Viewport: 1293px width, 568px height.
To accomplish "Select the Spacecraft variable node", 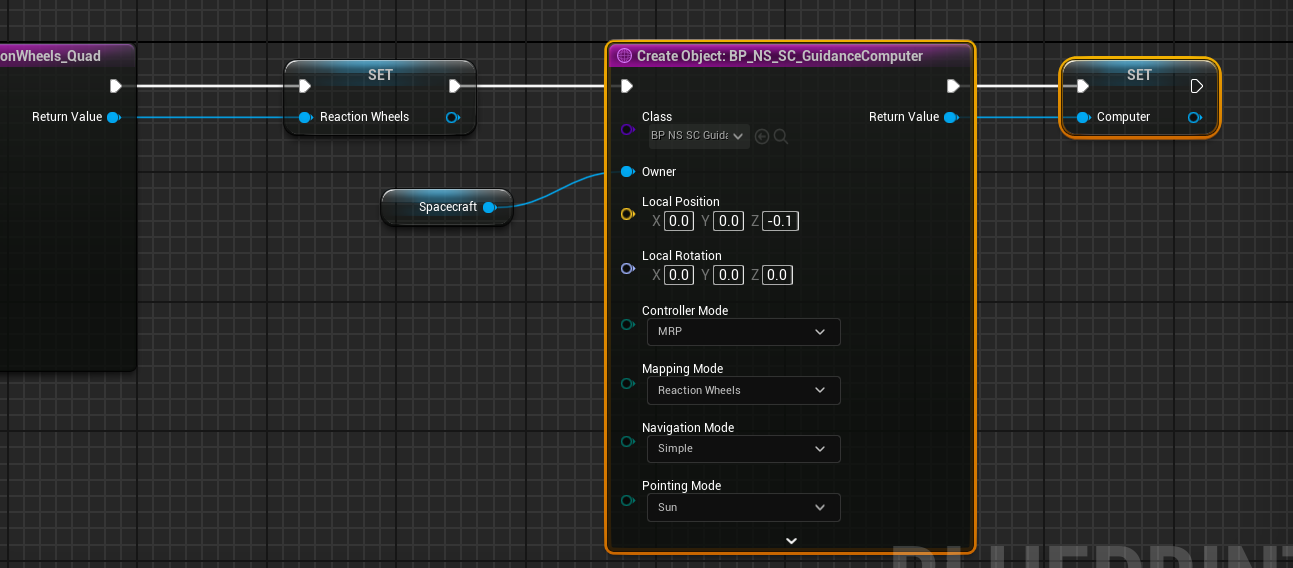I will pyautogui.click(x=440, y=207).
